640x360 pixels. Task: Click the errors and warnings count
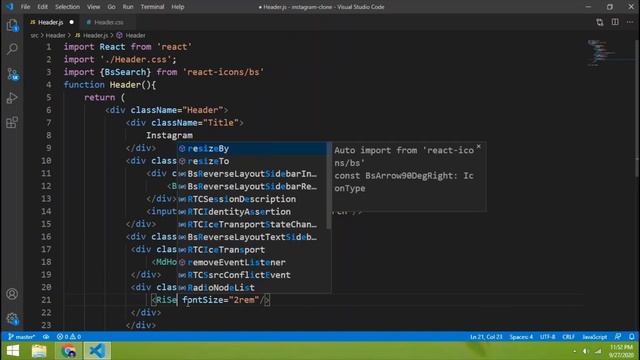pyautogui.click(x=69, y=337)
